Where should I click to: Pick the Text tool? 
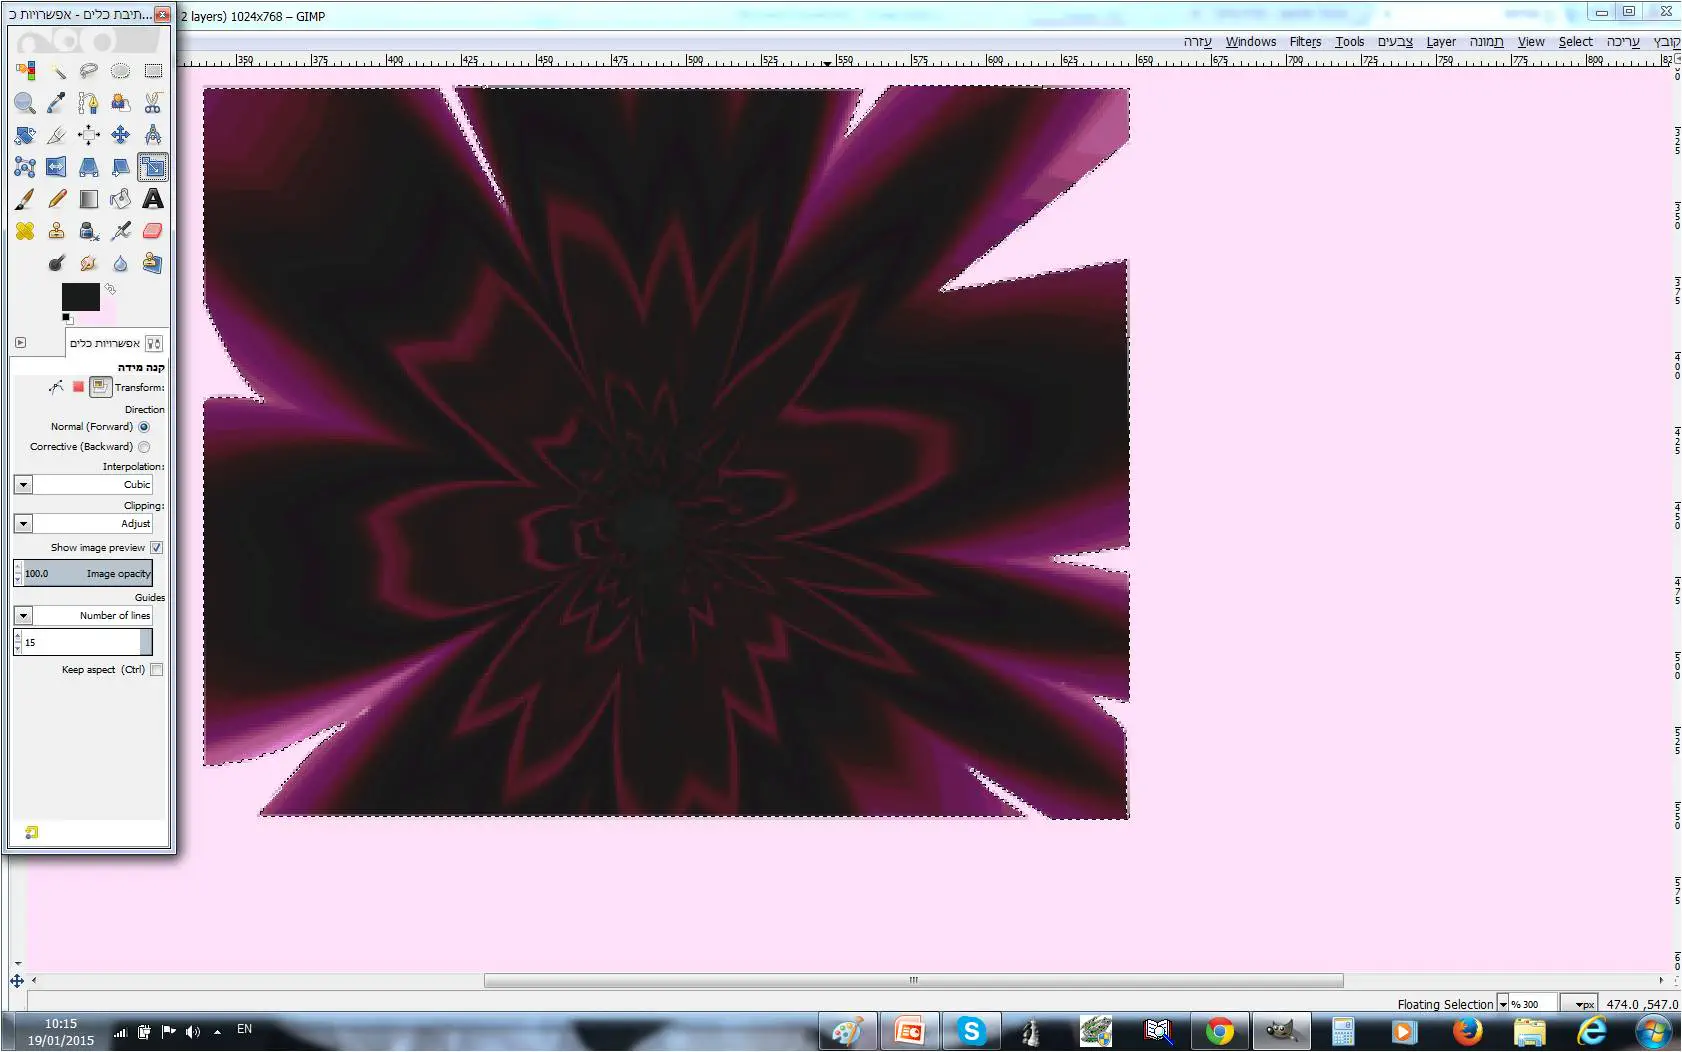point(152,199)
